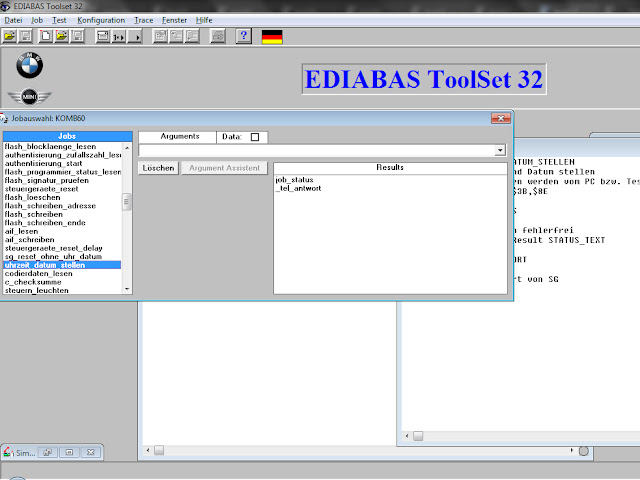Image resolution: width=640 pixels, height=480 pixels.
Task: Select the steuergeraete_reset job
Action: [x=62, y=189]
